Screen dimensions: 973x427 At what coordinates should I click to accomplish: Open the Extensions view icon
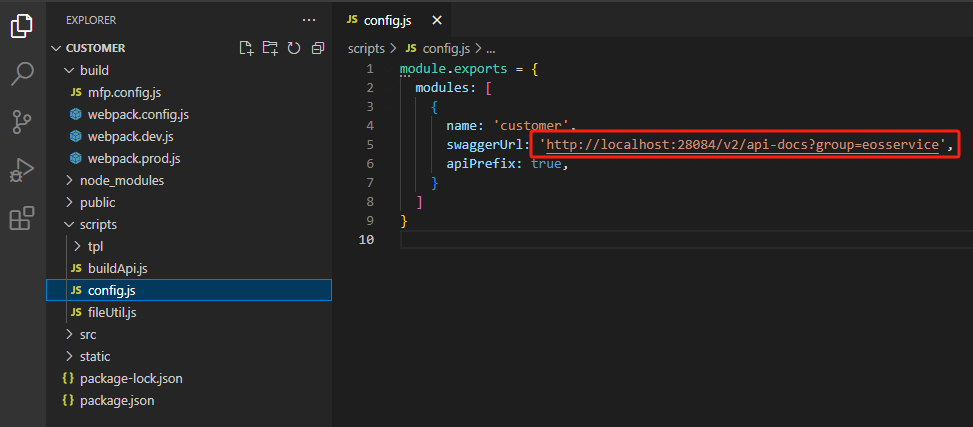coord(22,218)
